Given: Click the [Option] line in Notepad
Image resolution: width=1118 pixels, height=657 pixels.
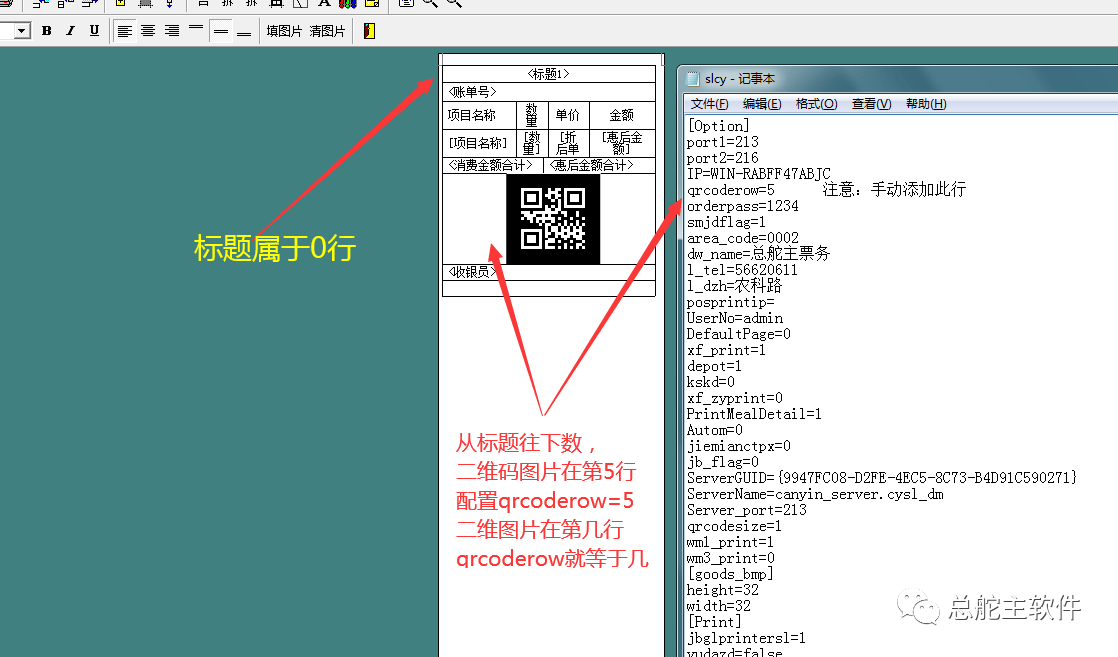Looking at the screenshot, I should [718, 126].
